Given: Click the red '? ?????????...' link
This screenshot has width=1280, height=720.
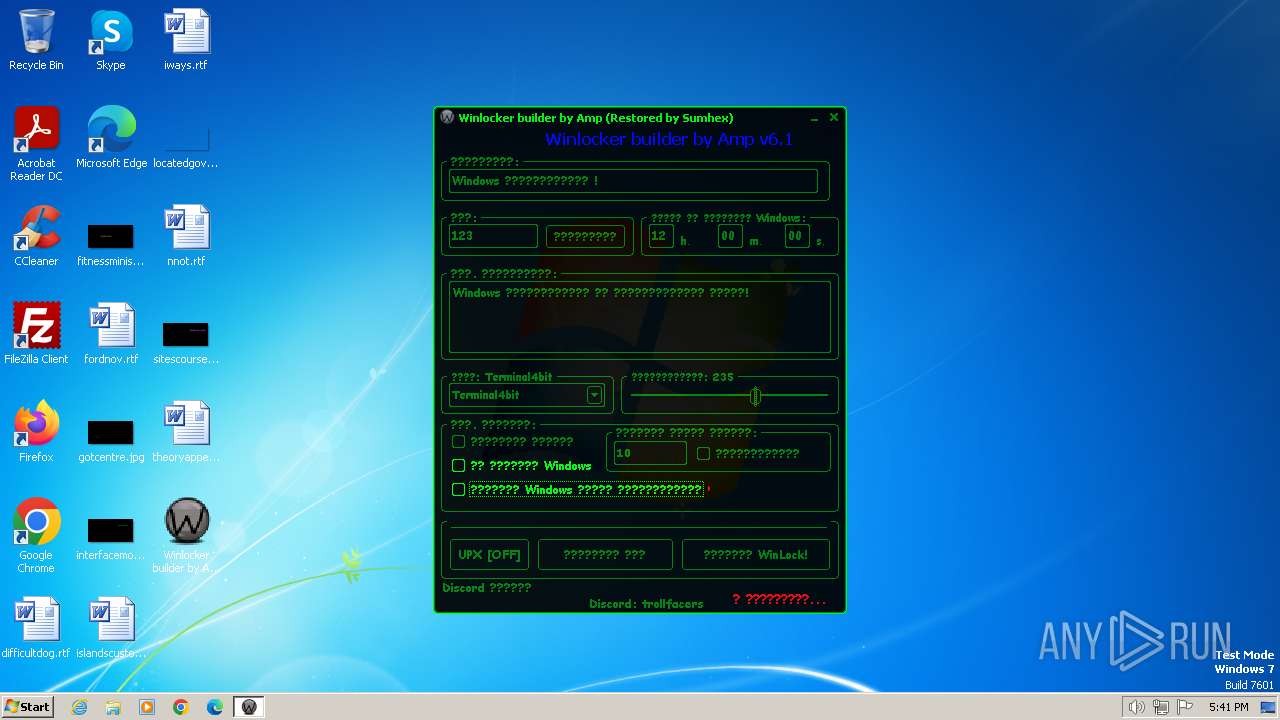Looking at the screenshot, I should [x=779, y=599].
